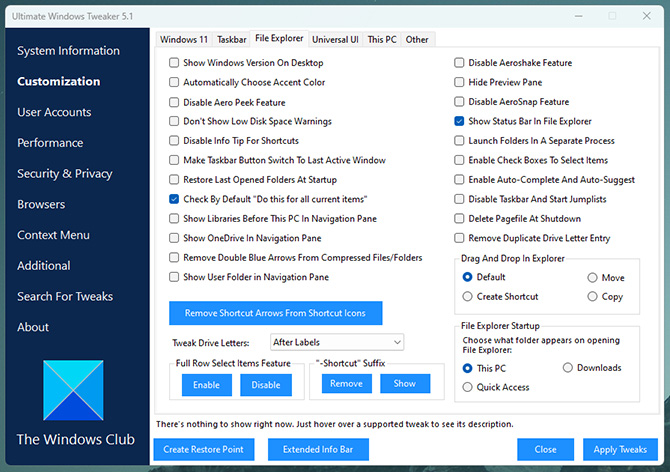Check Show OneDrive In Navigation Pane
This screenshot has height=472, width=670.
174,238
